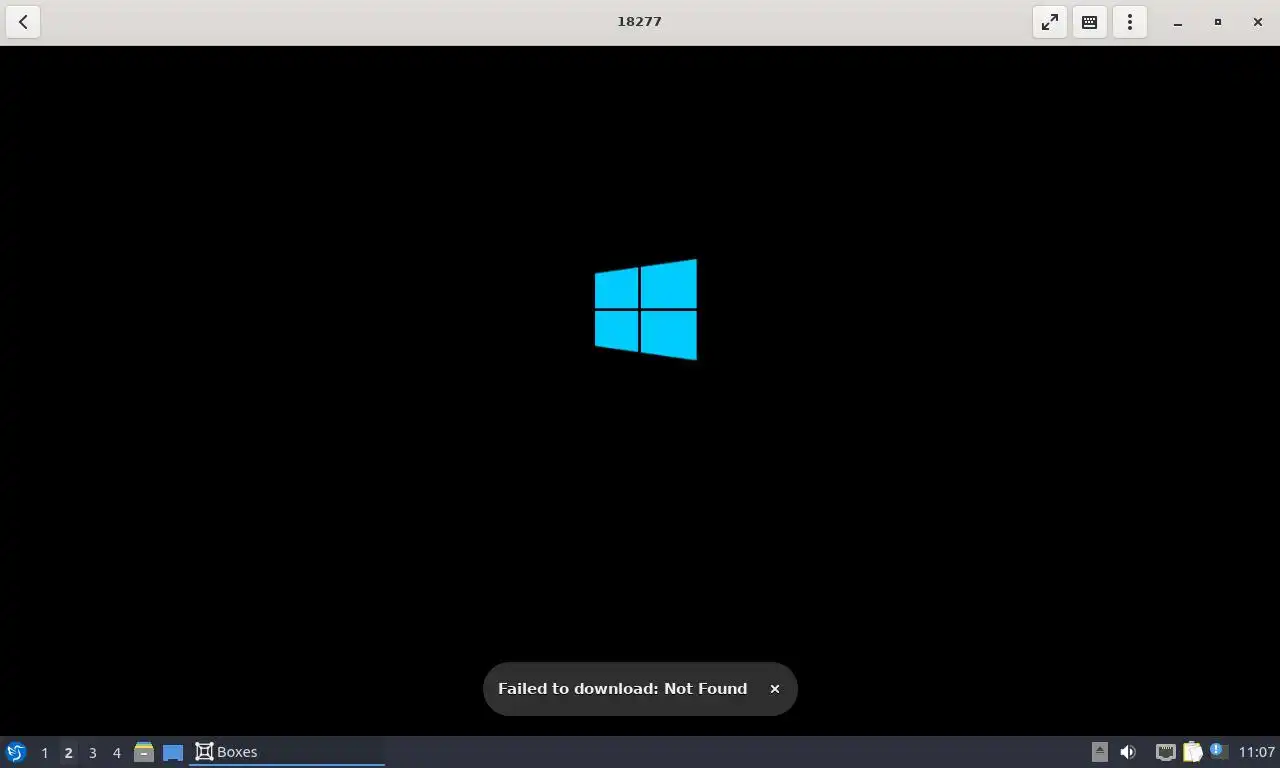Select the Boxes task in the taskbar
This screenshot has width=1280, height=768.
coord(287,752)
